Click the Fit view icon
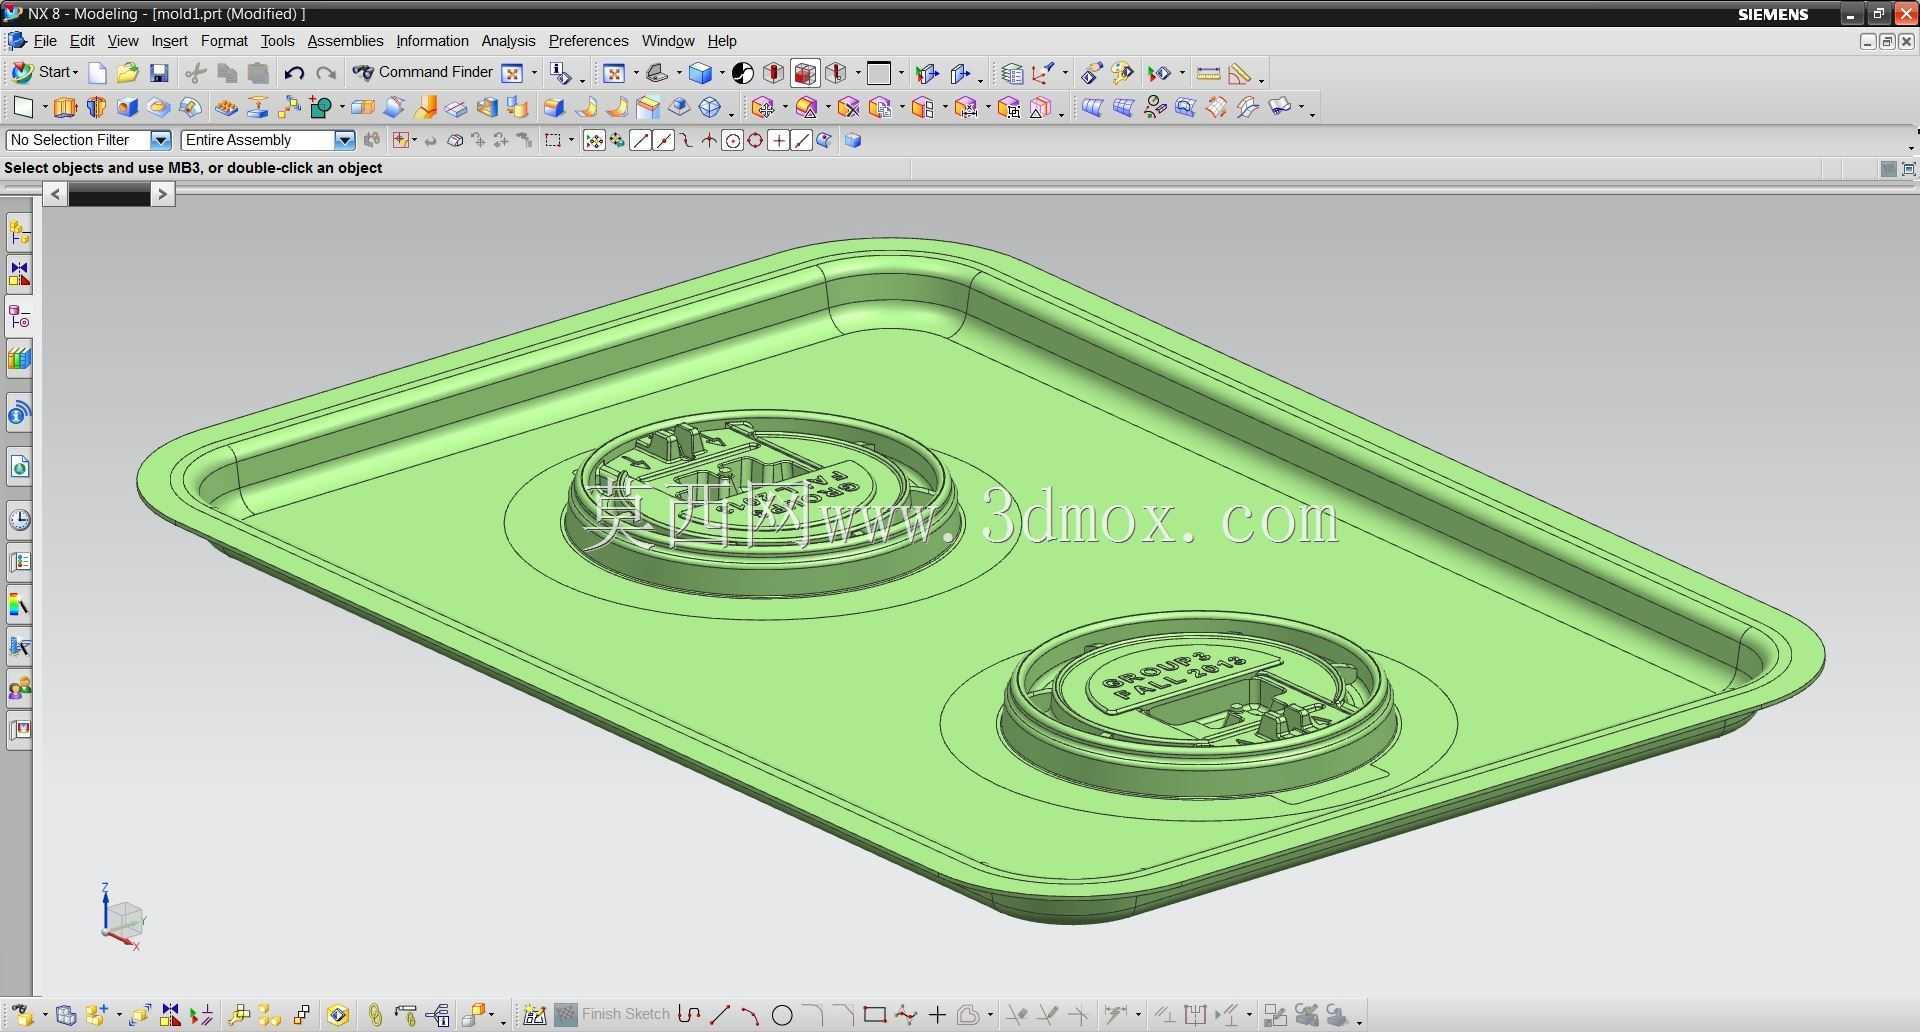Screen dimensions: 1920x1032 [x=614, y=73]
